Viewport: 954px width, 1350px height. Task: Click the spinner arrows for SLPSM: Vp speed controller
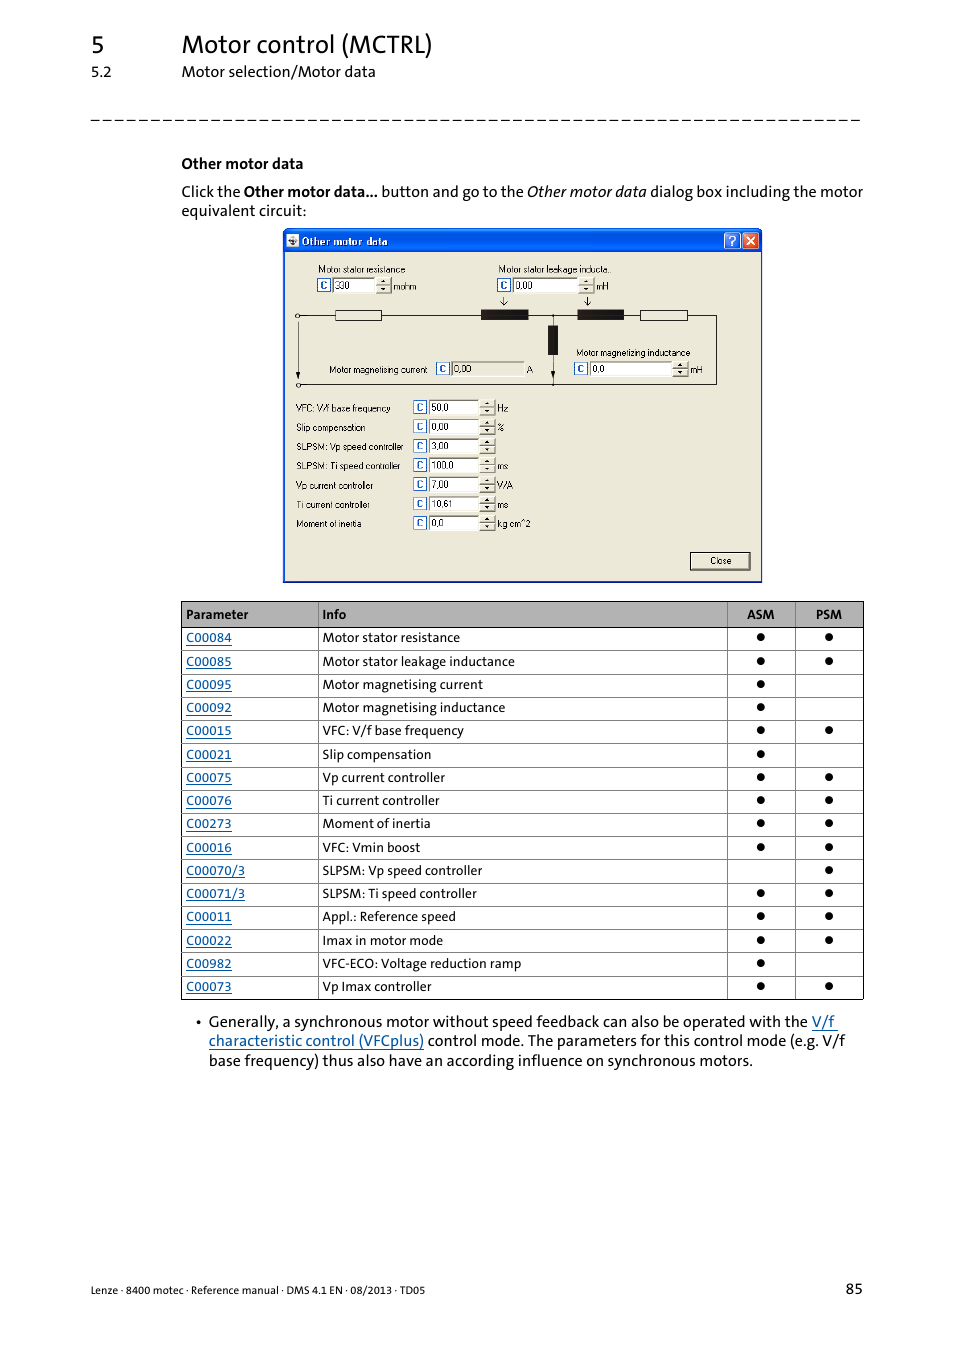(x=488, y=446)
